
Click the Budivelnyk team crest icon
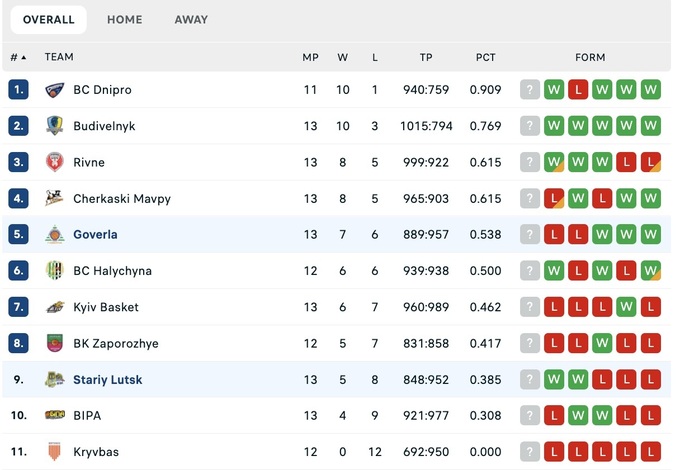[55, 126]
